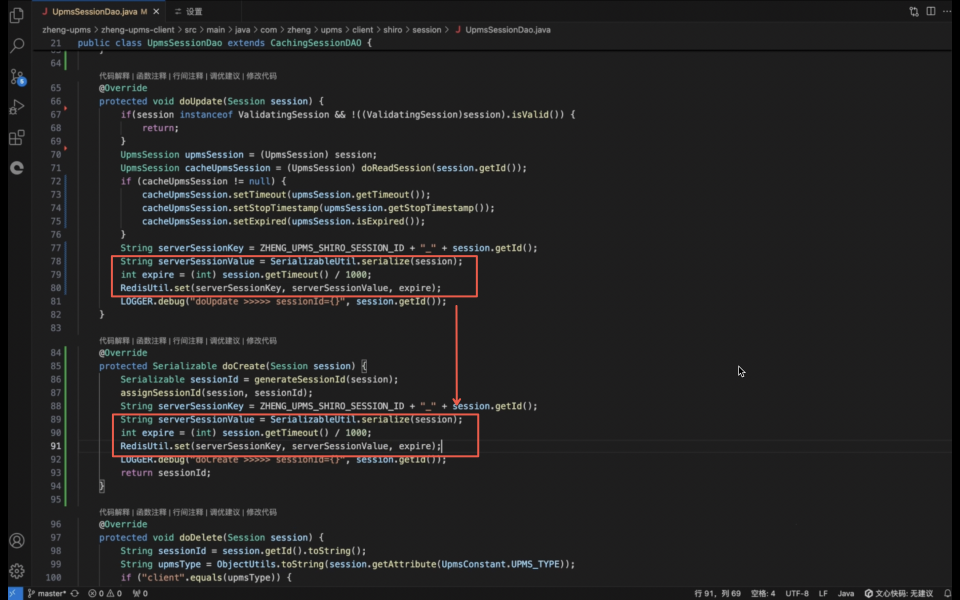Screen dimensions: 960x600
Task: Select upms in the breadcrumb
Action: (x=331, y=29)
